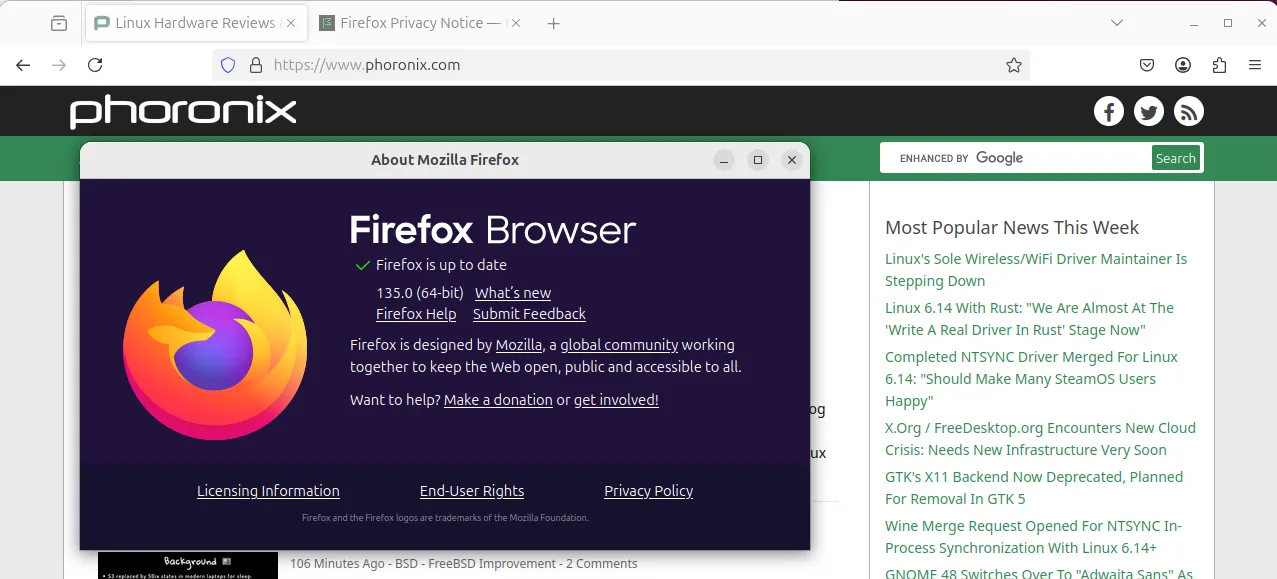Open the Save to Pocket icon

tap(1147, 65)
